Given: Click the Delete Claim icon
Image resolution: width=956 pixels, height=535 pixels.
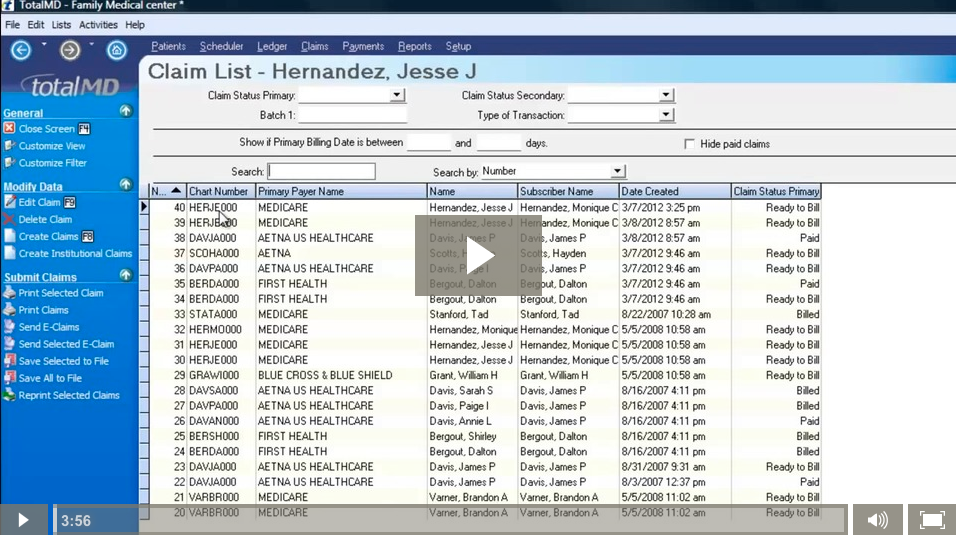Looking at the screenshot, I should [x=9, y=219].
